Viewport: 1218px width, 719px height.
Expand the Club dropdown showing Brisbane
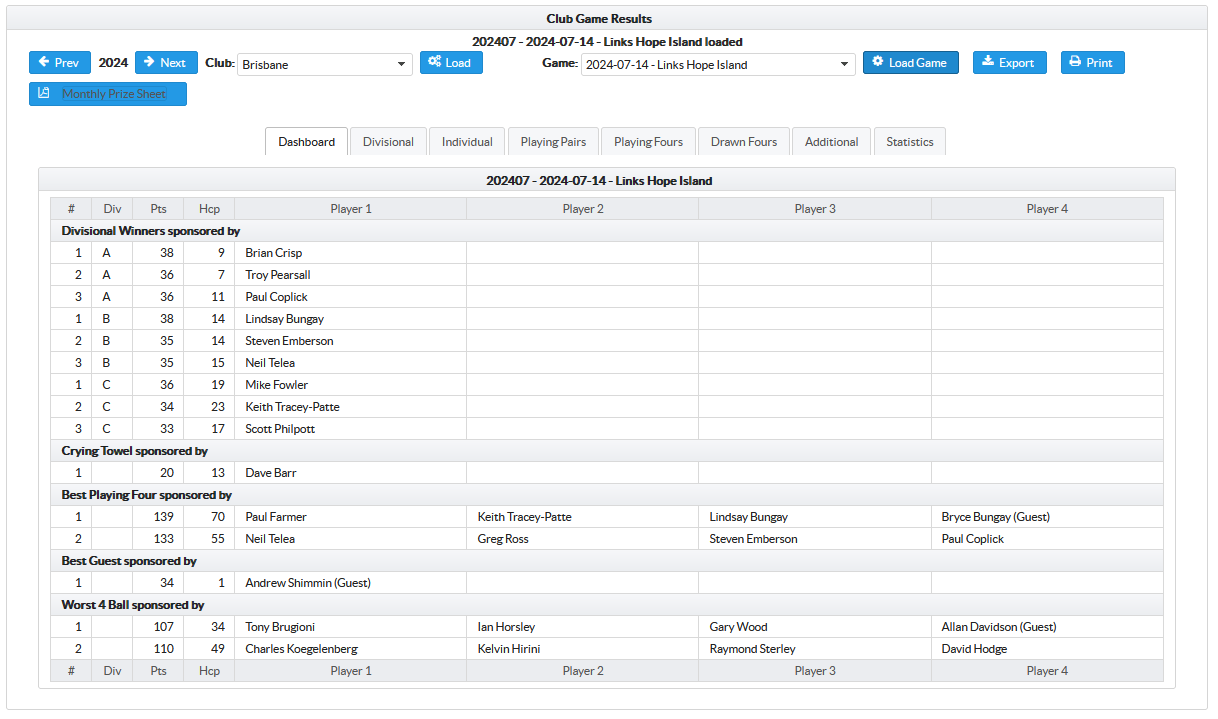(324, 65)
